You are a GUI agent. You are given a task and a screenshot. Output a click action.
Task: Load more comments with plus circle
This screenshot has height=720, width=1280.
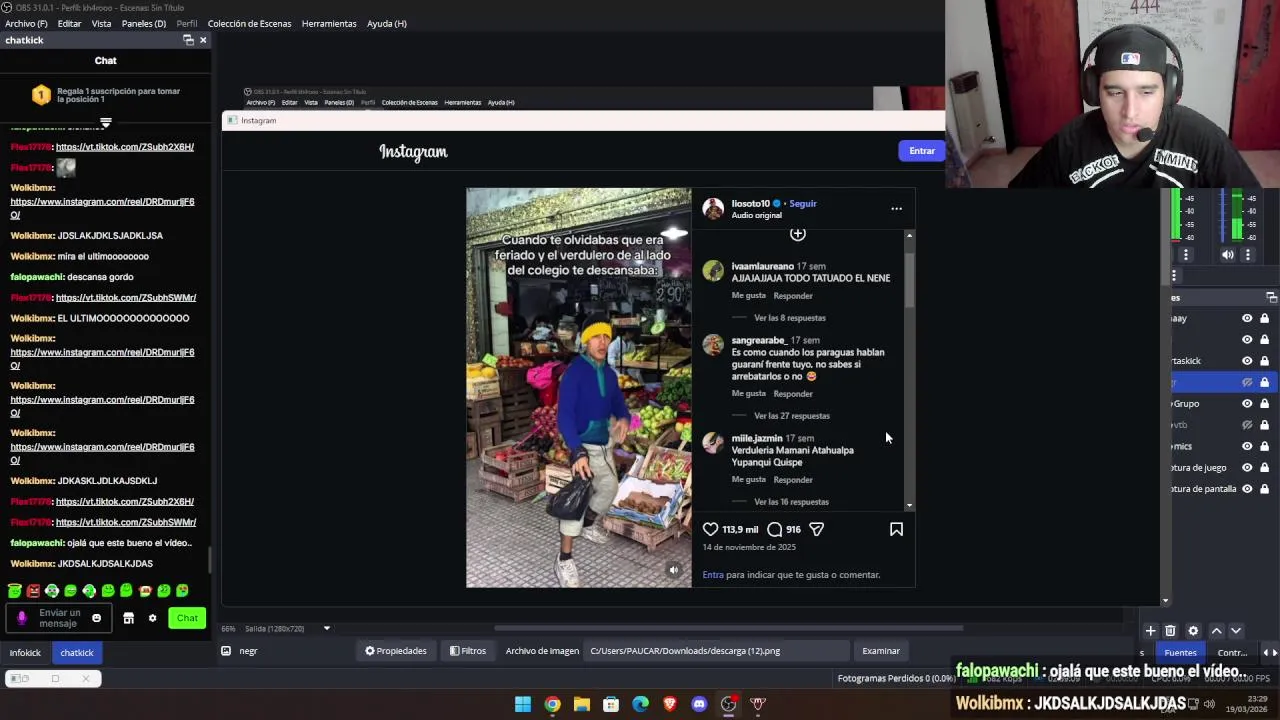click(x=797, y=234)
